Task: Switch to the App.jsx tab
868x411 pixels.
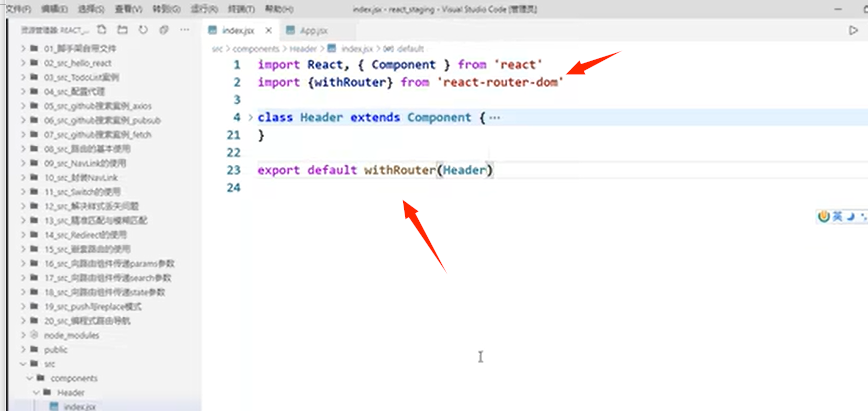Action: [314, 30]
